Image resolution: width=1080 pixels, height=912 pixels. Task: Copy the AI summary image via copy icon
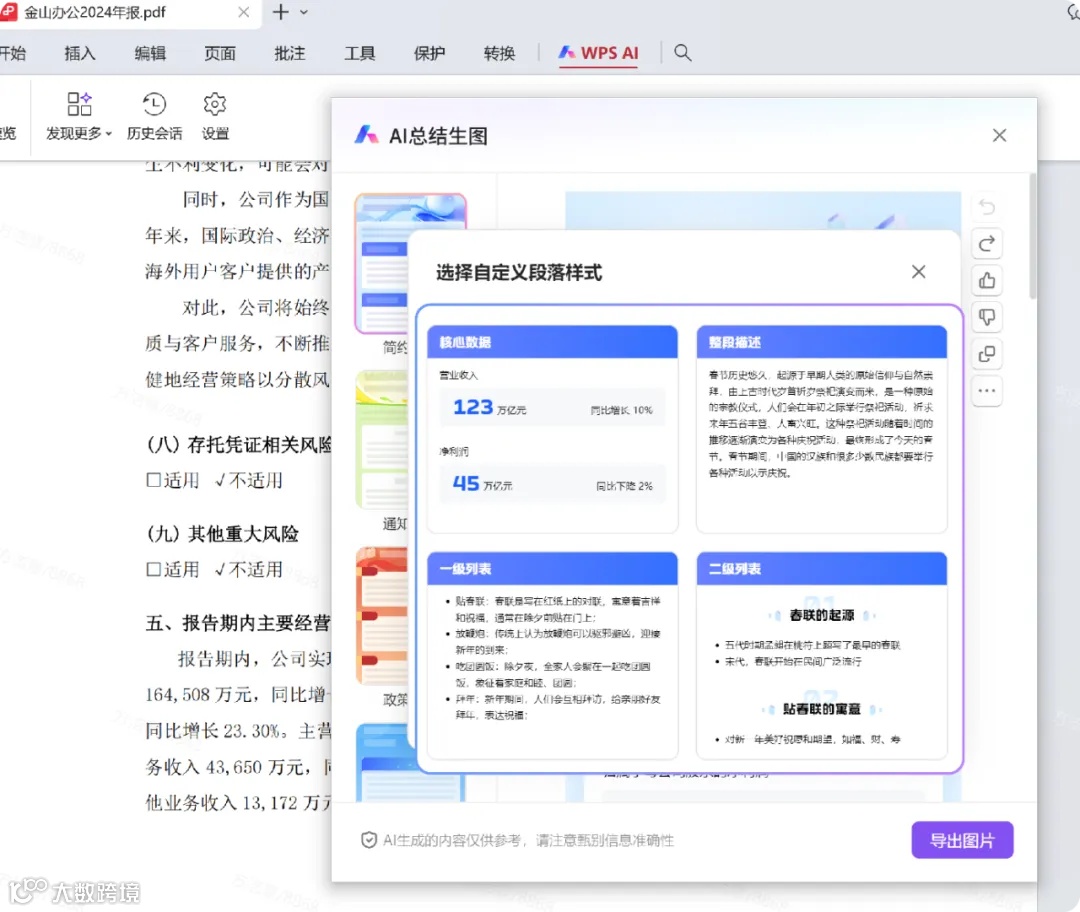987,353
